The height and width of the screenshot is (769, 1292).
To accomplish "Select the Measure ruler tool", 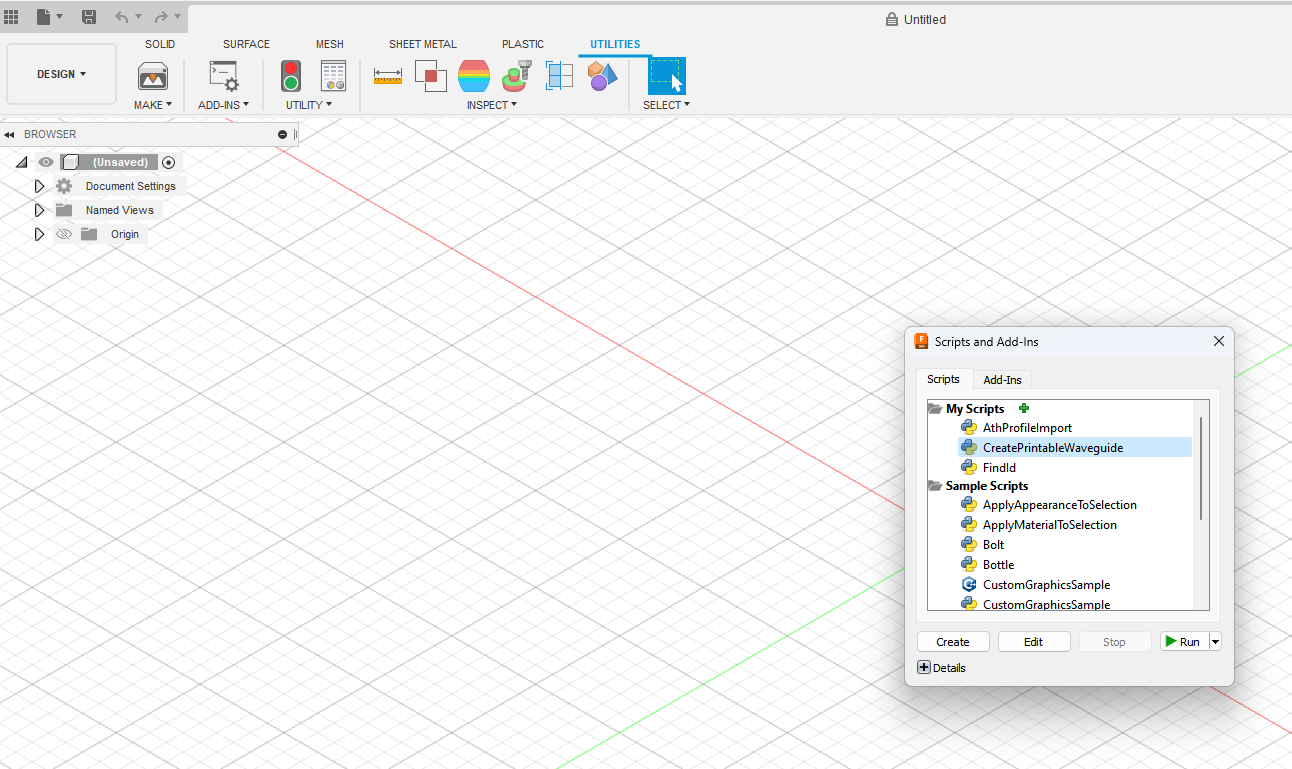I will tap(388, 76).
